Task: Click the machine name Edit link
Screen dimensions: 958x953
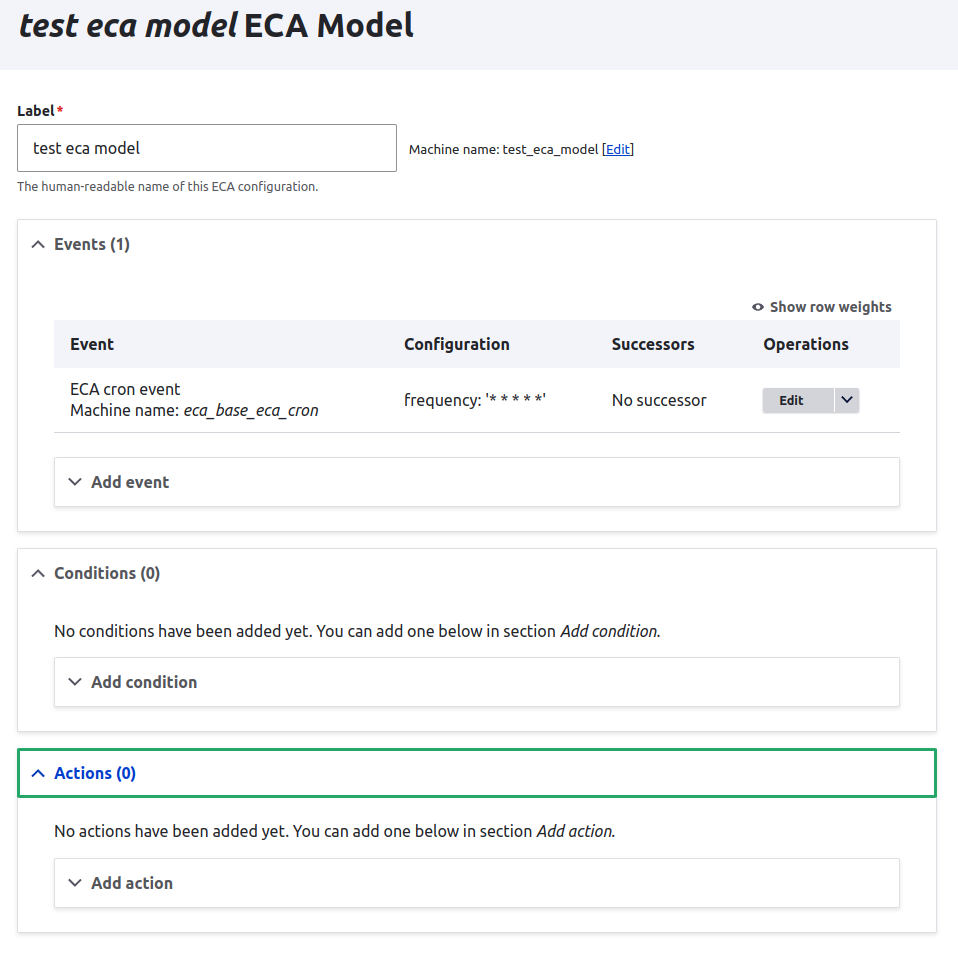Action: [618, 149]
